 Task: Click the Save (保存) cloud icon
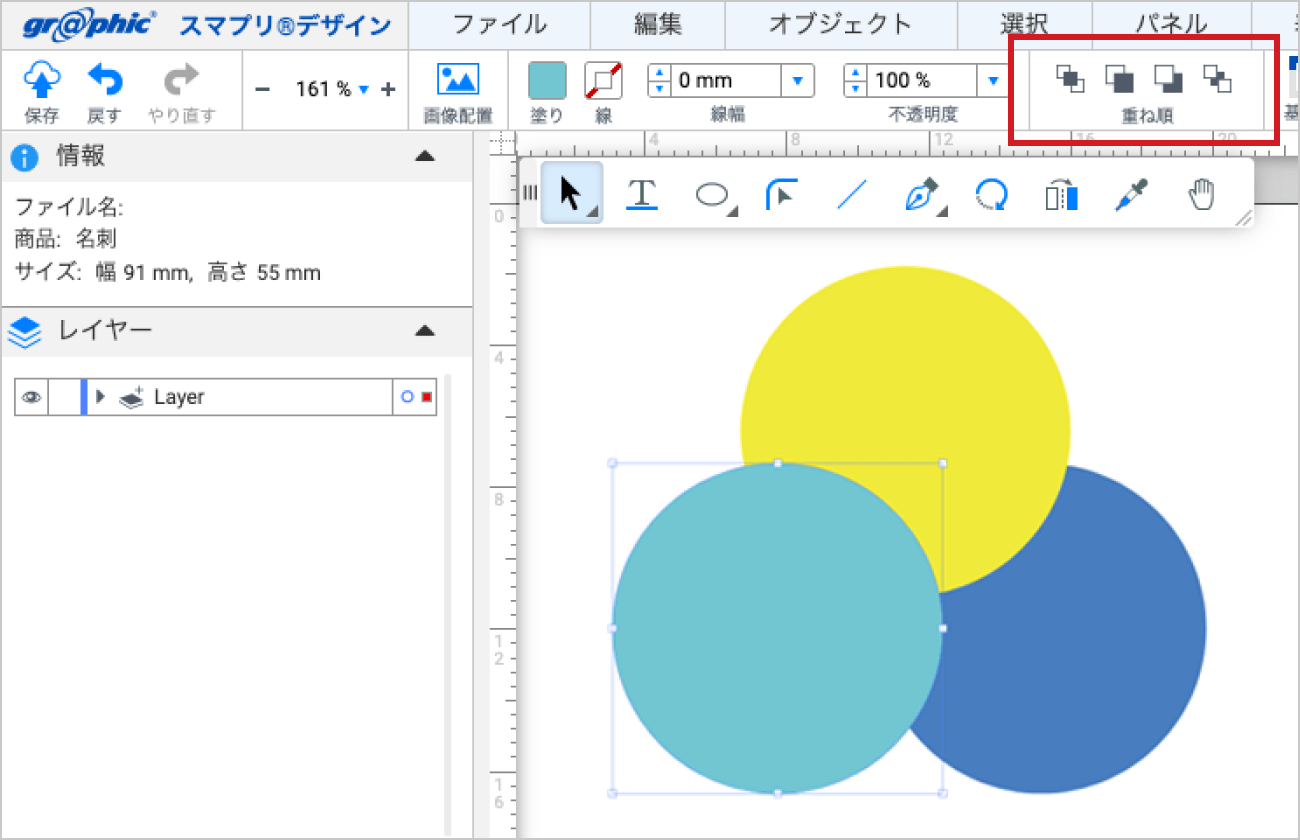tap(41, 79)
